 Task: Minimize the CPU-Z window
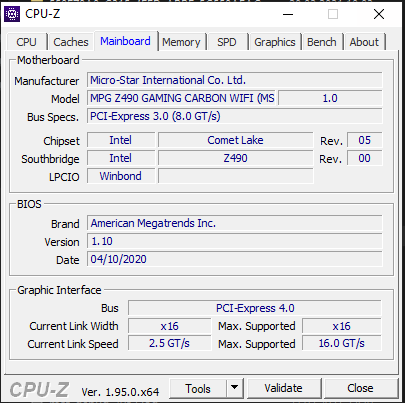288,14
